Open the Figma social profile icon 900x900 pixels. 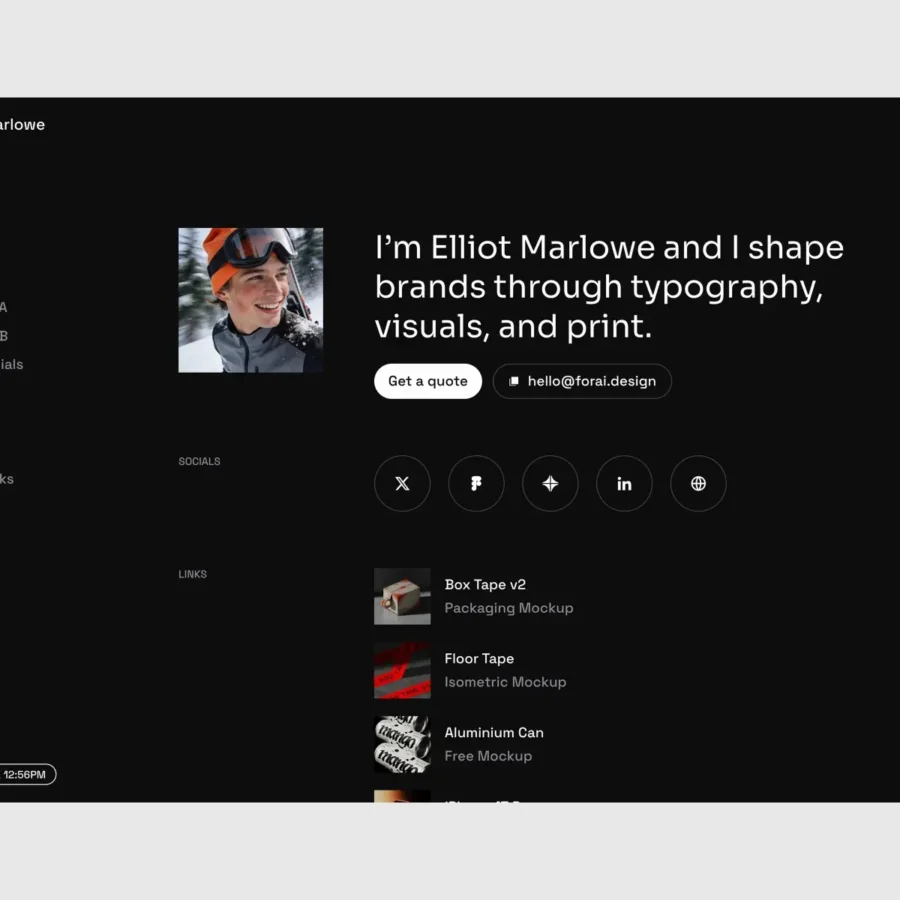476,483
